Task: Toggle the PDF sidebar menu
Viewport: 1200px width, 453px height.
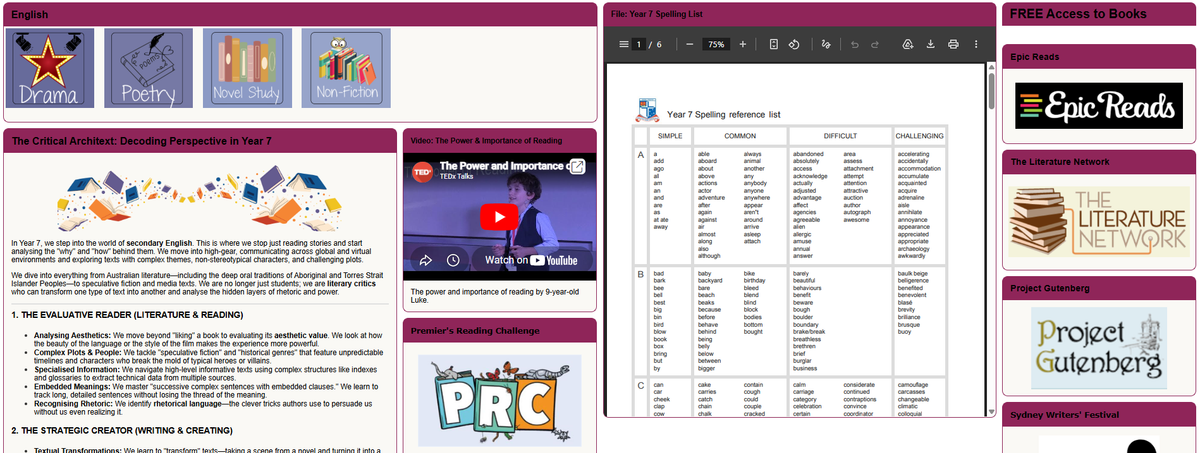Action: (624, 44)
